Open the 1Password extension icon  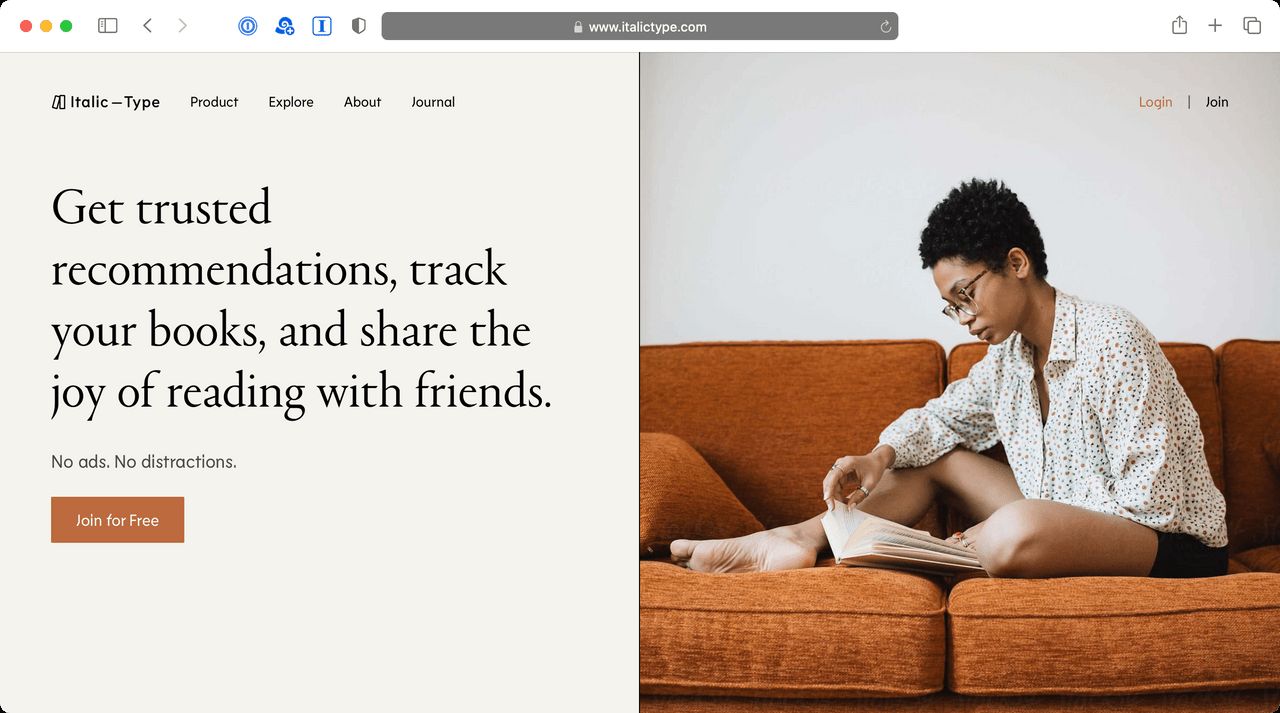[248, 26]
